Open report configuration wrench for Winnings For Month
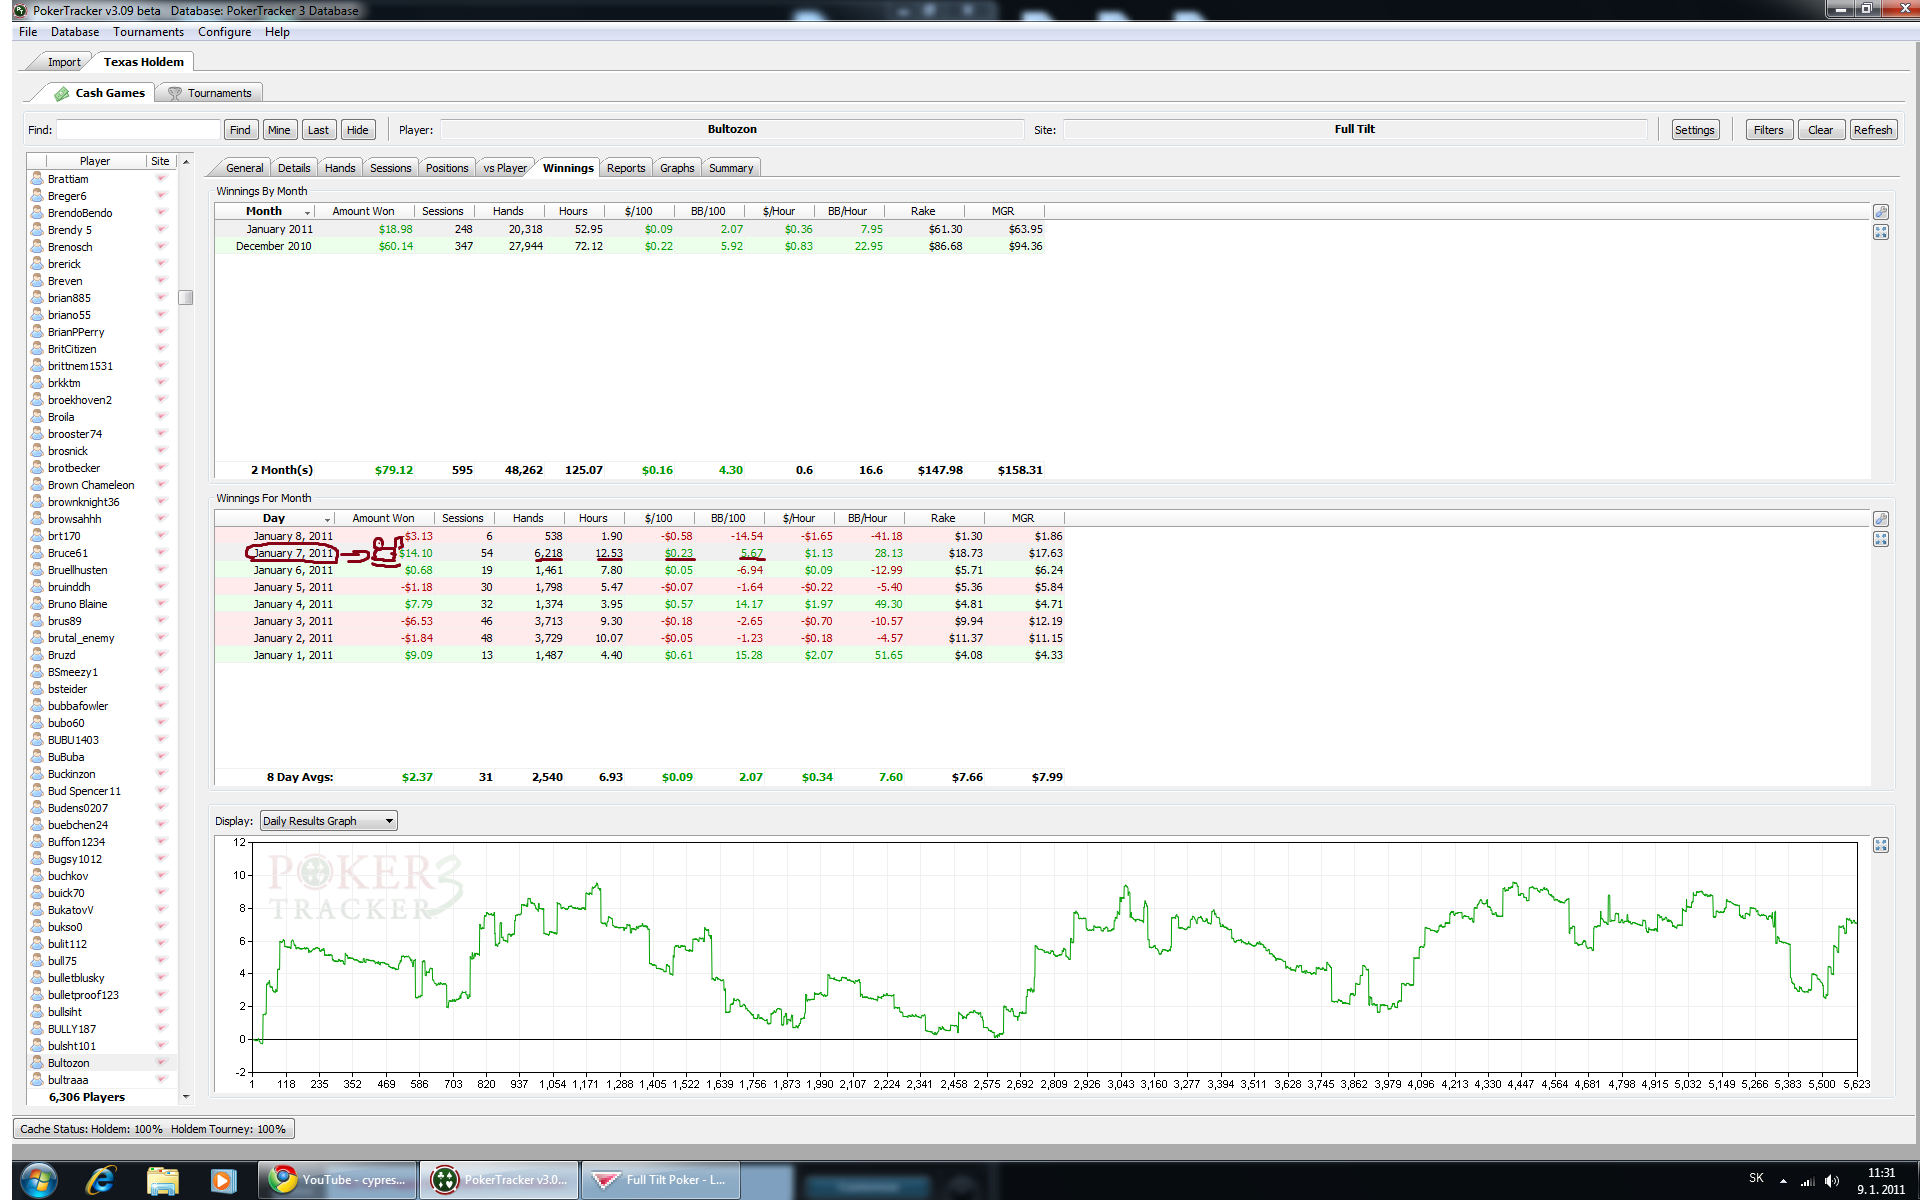The height and width of the screenshot is (1200, 1920). click(x=1881, y=519)
